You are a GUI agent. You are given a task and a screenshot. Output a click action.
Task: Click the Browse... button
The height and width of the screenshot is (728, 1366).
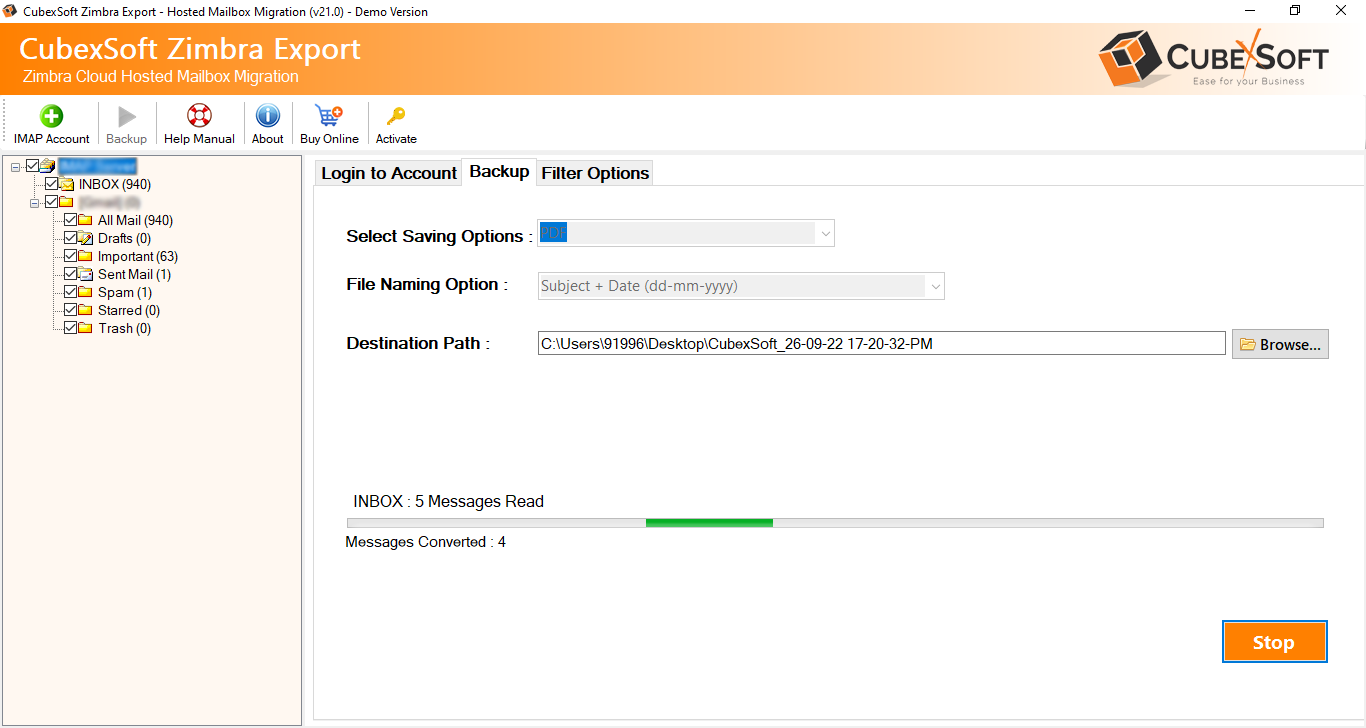click(x=1280, y=344)
